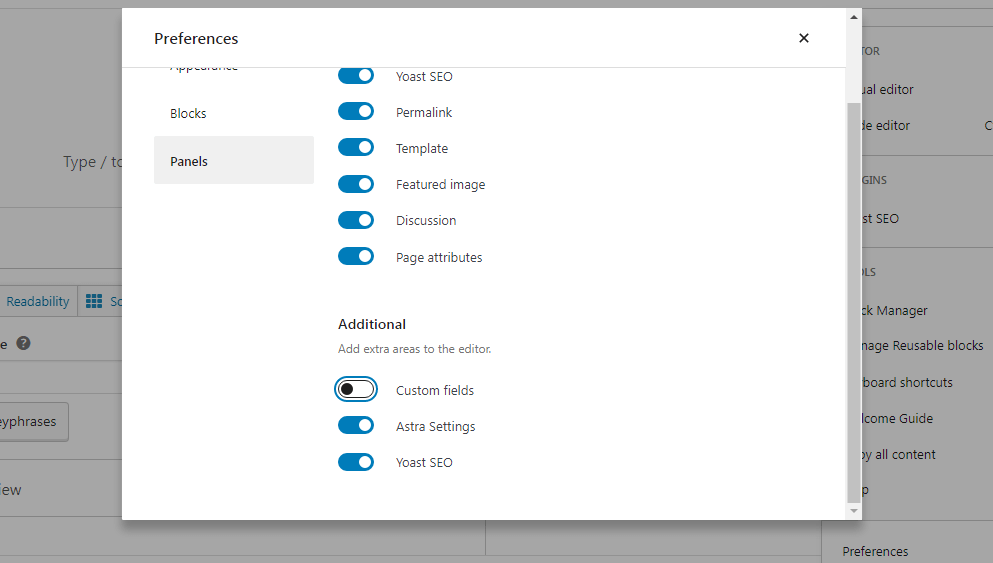Enable the Custom fields toggle
Image resolution: width=993 pixels, height=563 pixels.
pyautogui.click(x=356, y=390)
